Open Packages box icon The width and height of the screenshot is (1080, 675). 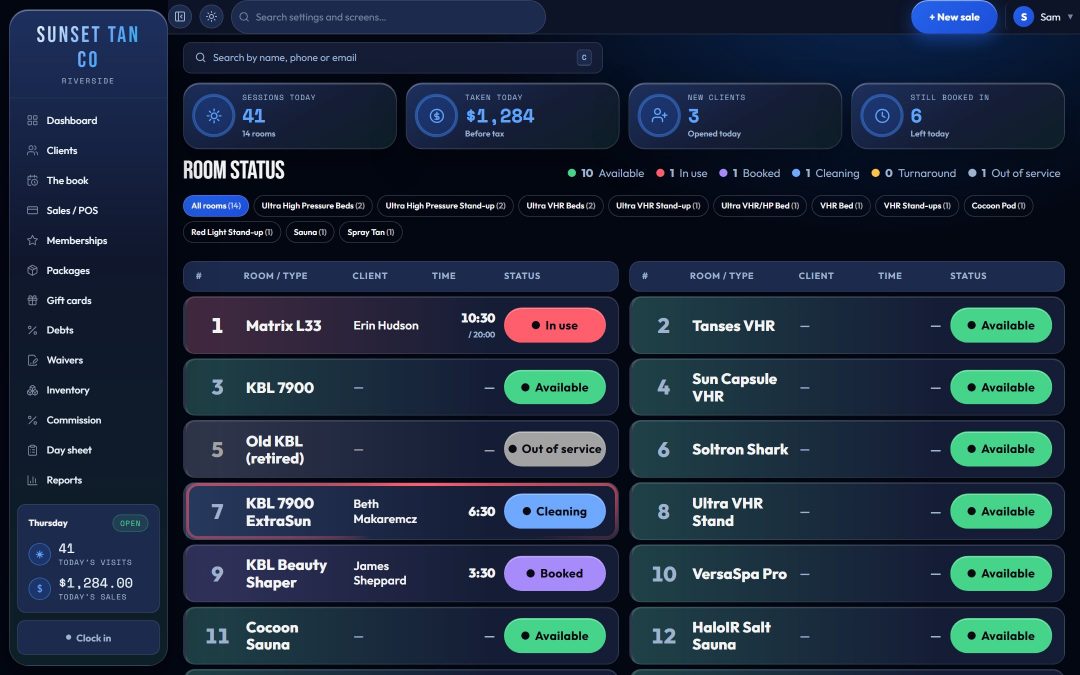point(32,270)
